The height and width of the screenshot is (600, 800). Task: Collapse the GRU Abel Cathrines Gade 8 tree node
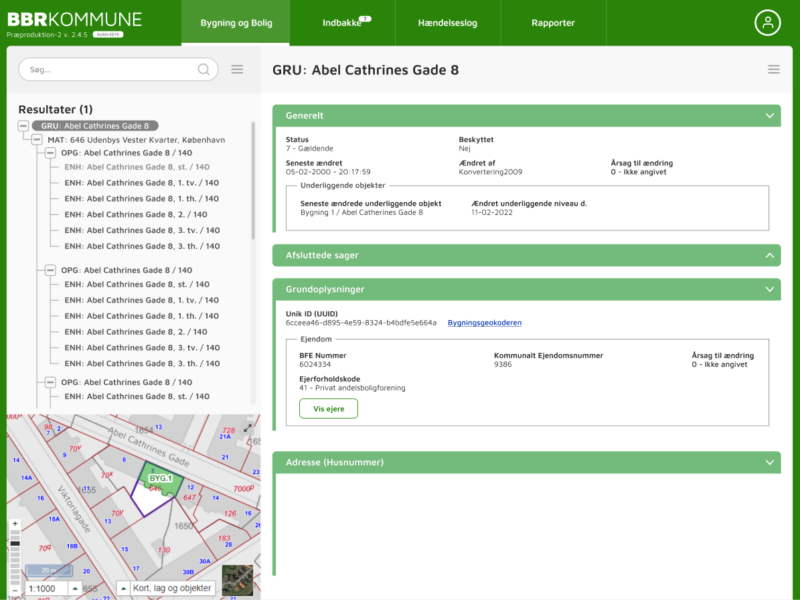click(x=24, y=126)
